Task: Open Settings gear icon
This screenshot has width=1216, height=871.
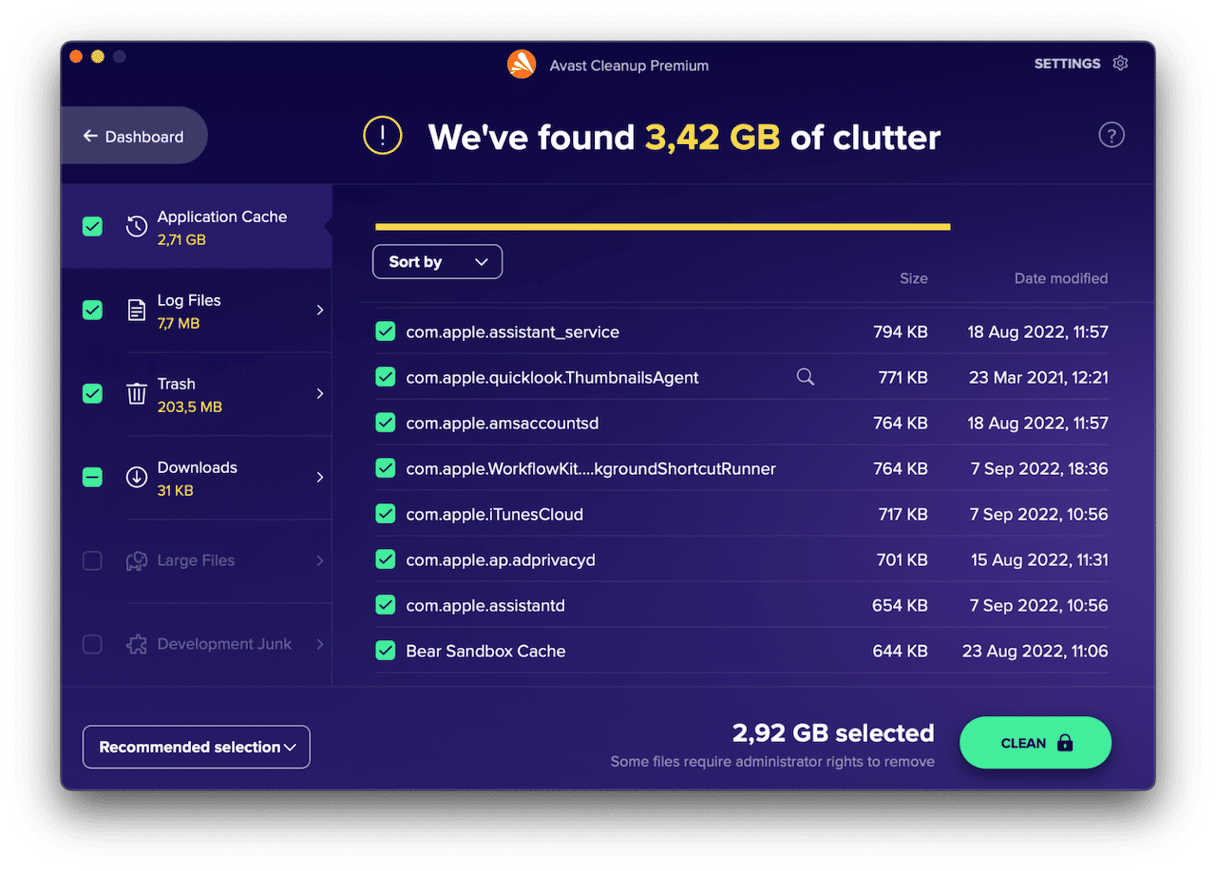Action: coord(1120,64)
